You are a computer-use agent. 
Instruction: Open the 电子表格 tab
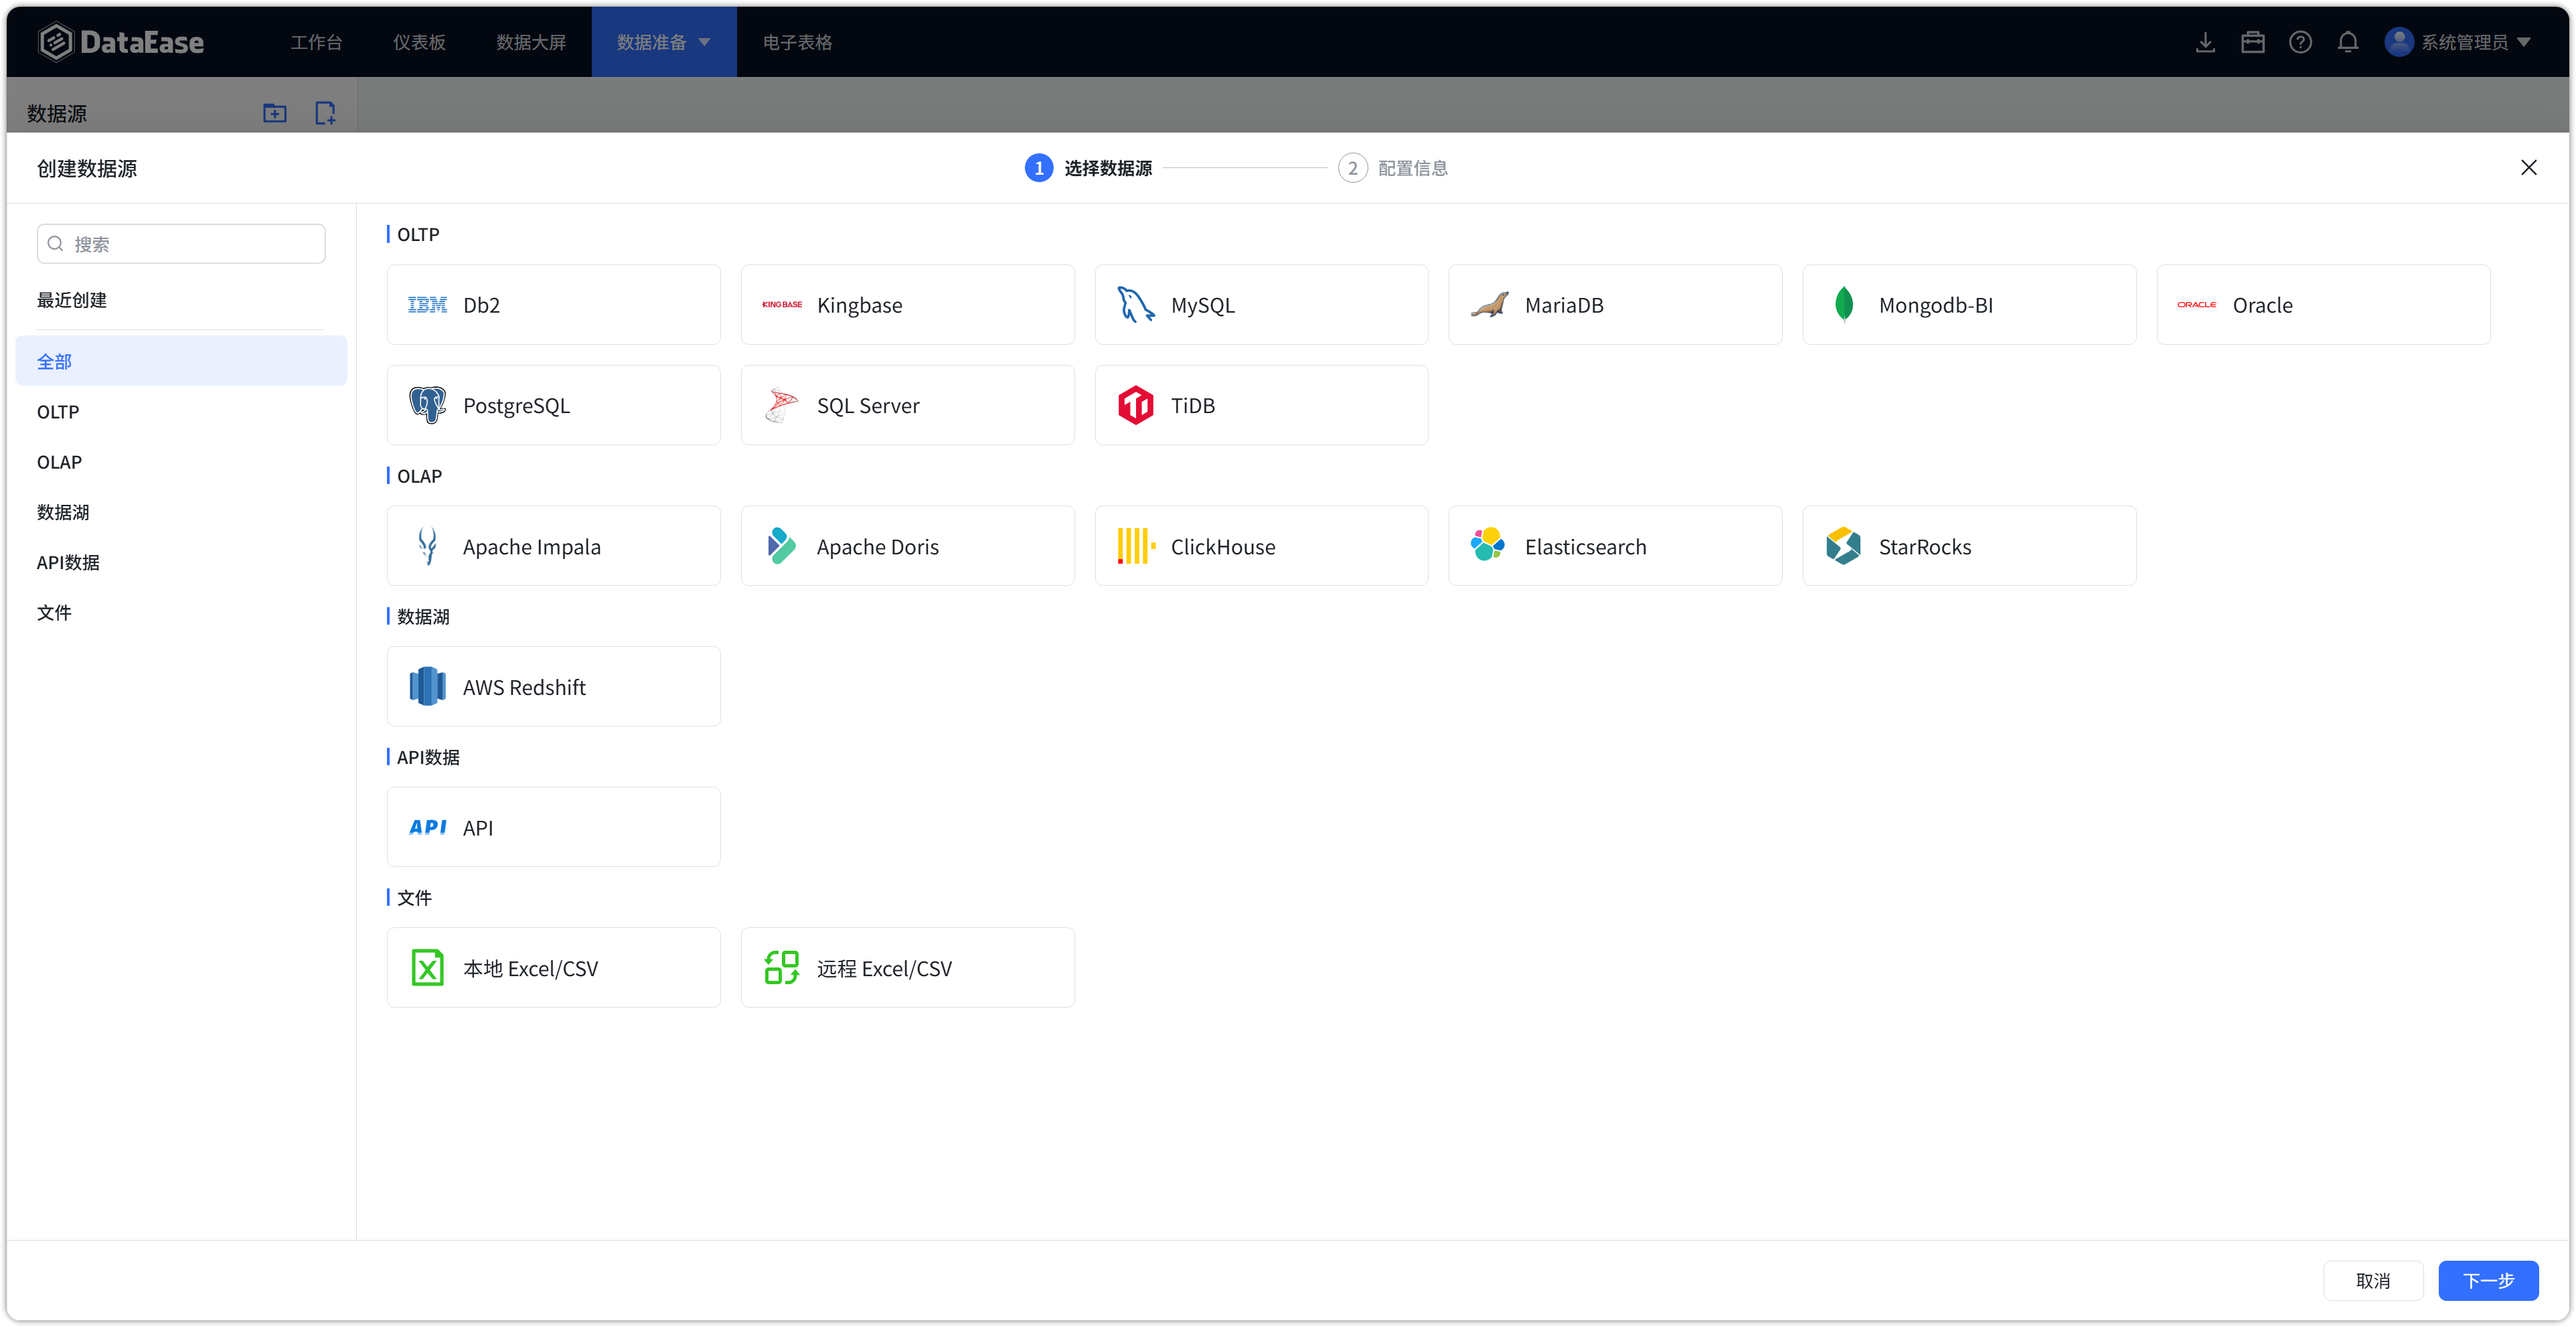[797, 42]
